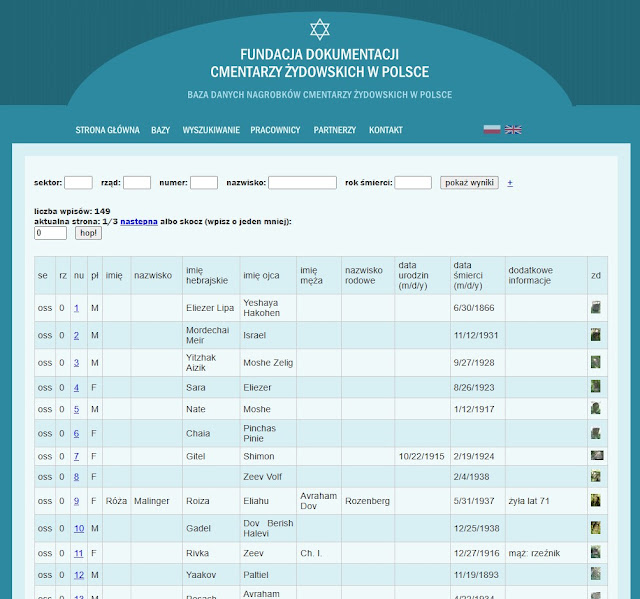Click the 'Malinger' surname cell

pyautogui.click(x=157, y=501)
